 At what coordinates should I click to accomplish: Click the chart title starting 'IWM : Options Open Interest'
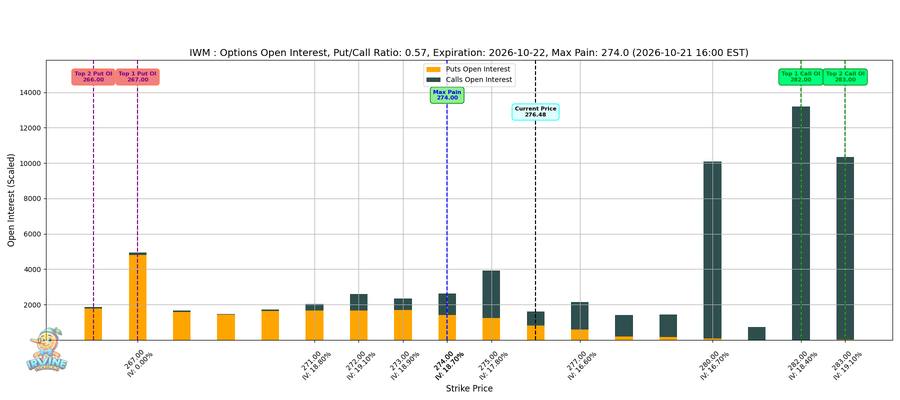coord(469,53)
